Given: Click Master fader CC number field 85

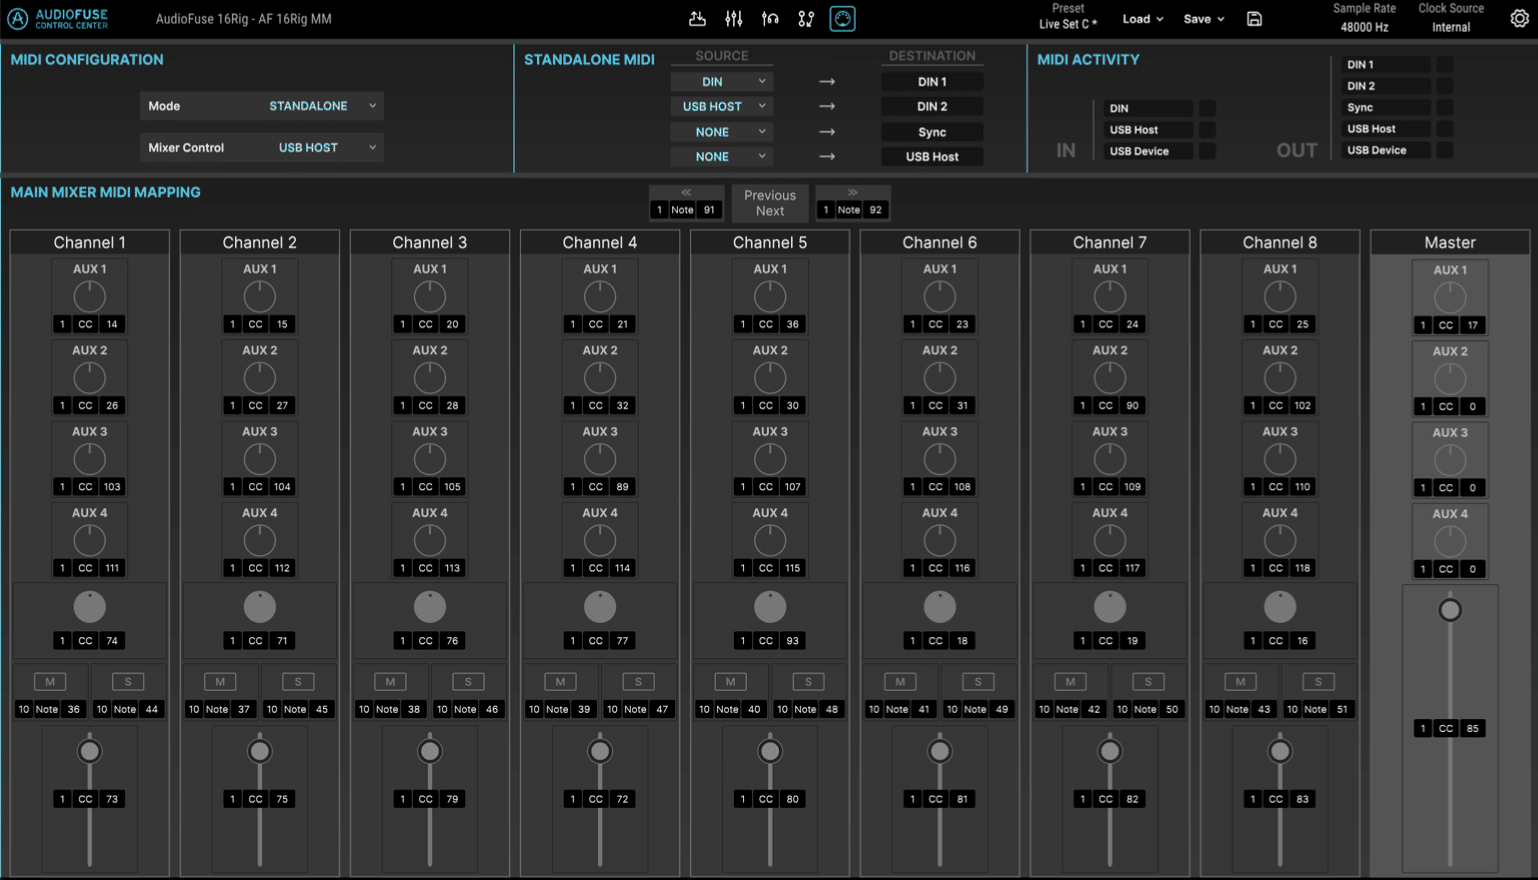Looking at the screenshot, I should [x=1473, y=729].
